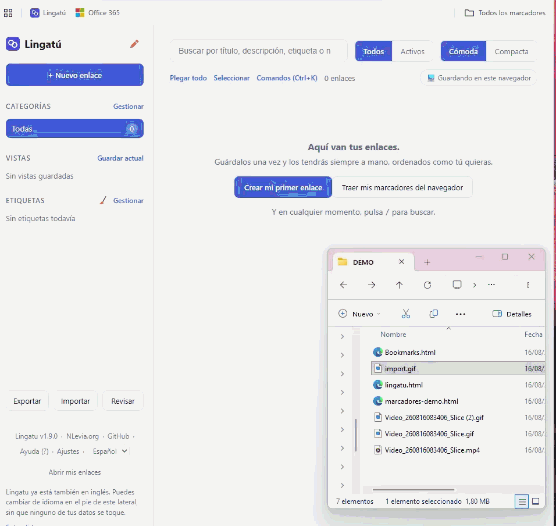This screenshot has height=526, width=556.
Task: Open the Nuevo dropdown in Explorer
Action: pos(360,314)
